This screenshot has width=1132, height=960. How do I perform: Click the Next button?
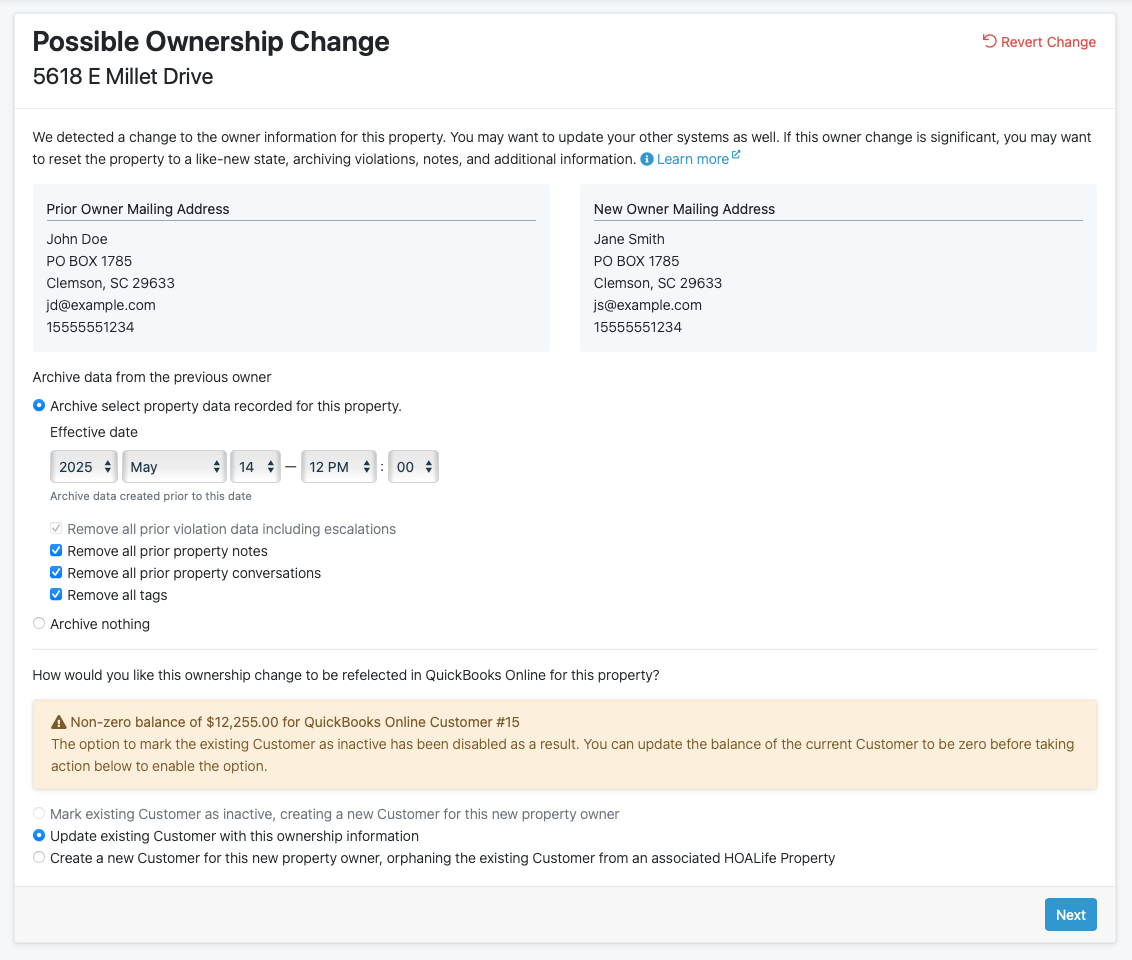pos(1071,915)
